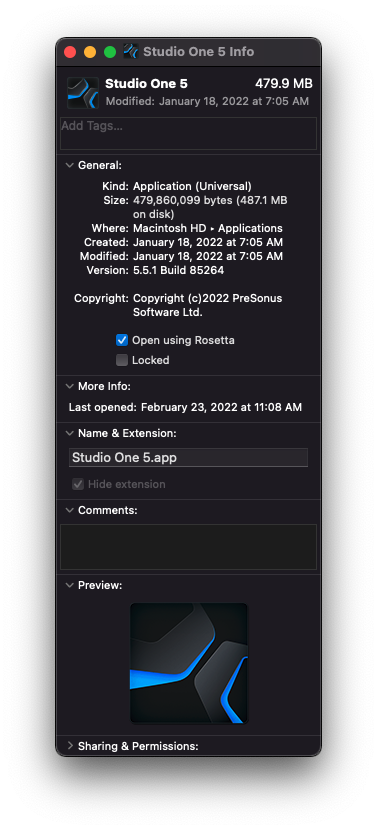The image size is (377, 830).
Task: Toggle the Hide extension checkbox
Action: point(78,484)
